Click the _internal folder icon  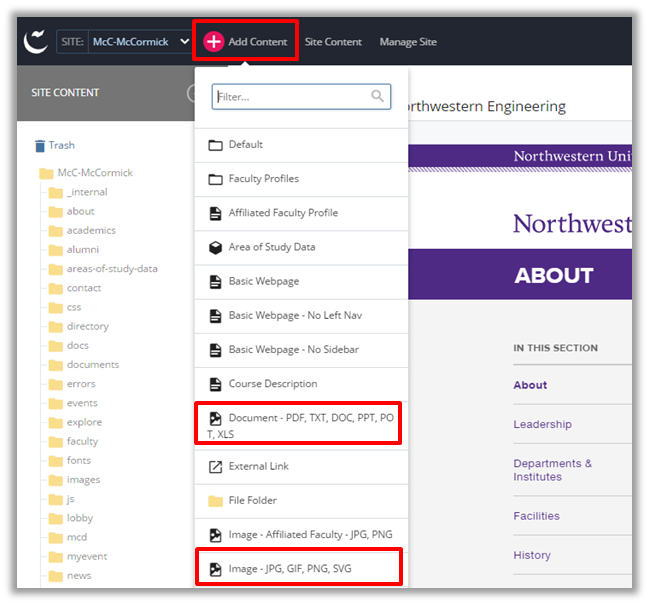click(55, 192)
